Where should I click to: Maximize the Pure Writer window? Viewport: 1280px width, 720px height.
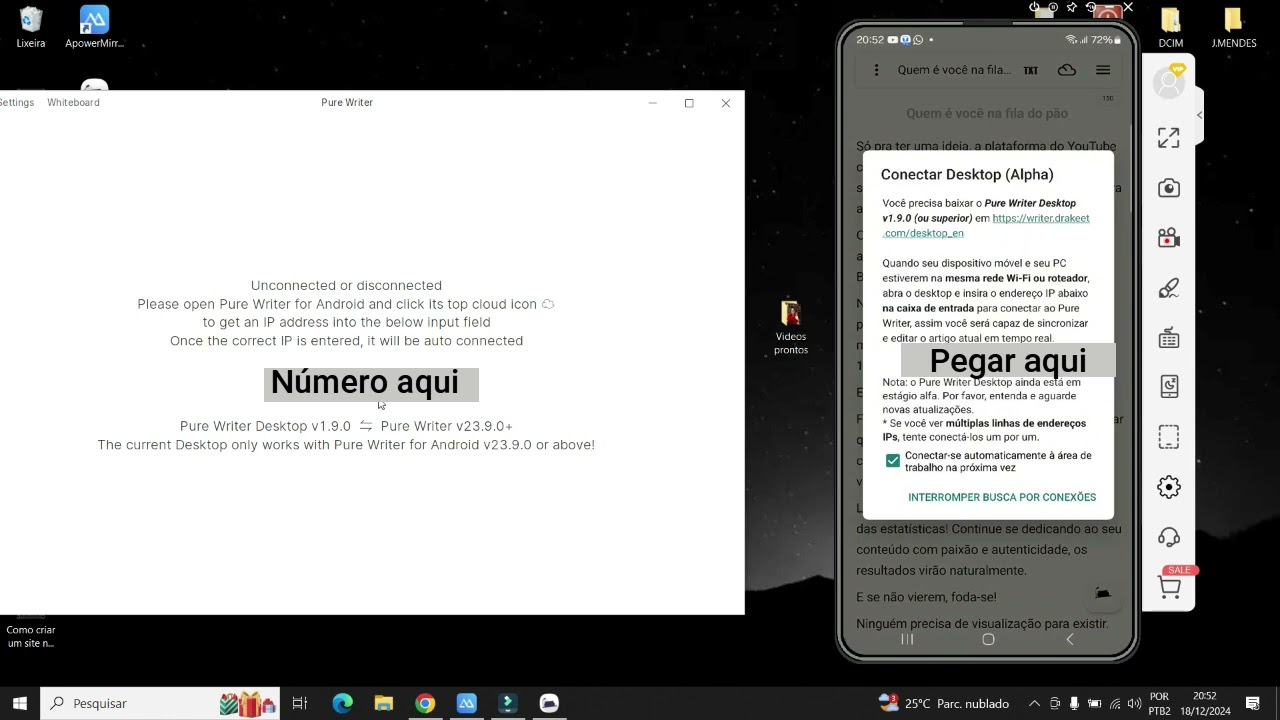(689, 103)
